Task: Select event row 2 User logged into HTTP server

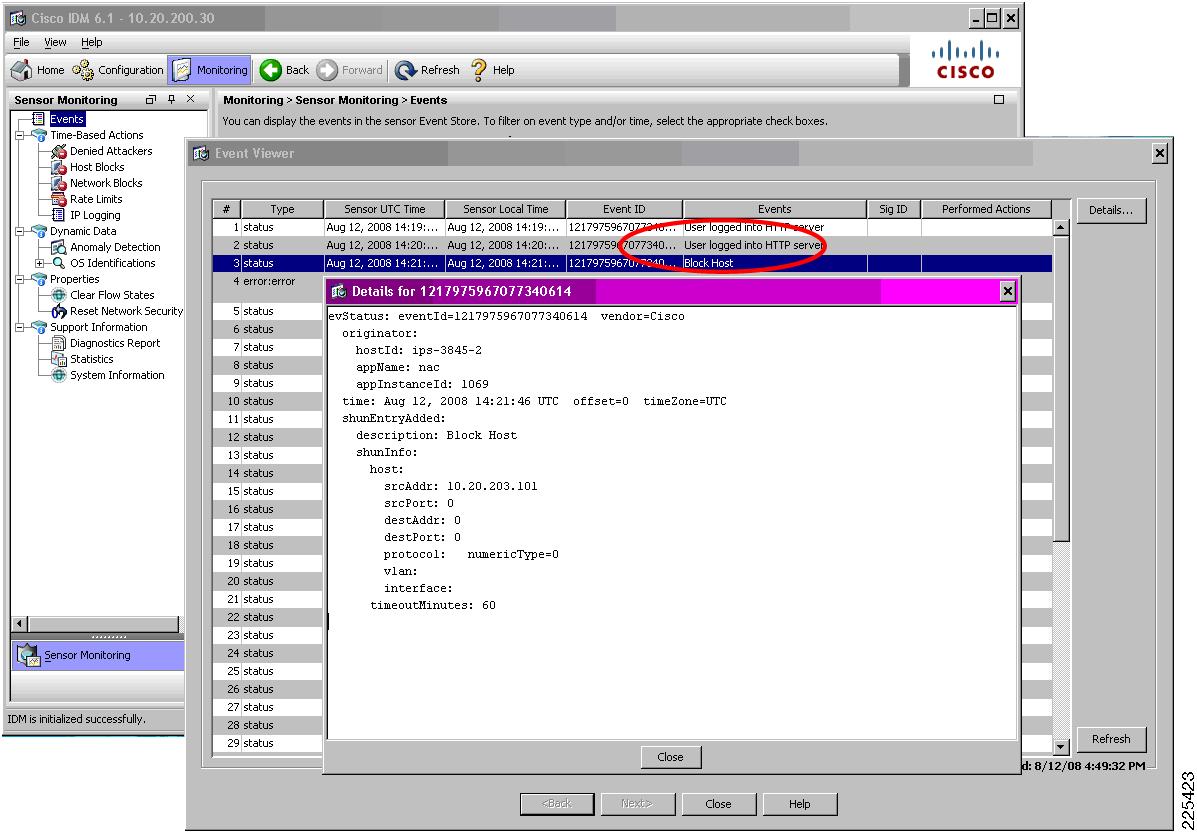Action: coord(632,245)
